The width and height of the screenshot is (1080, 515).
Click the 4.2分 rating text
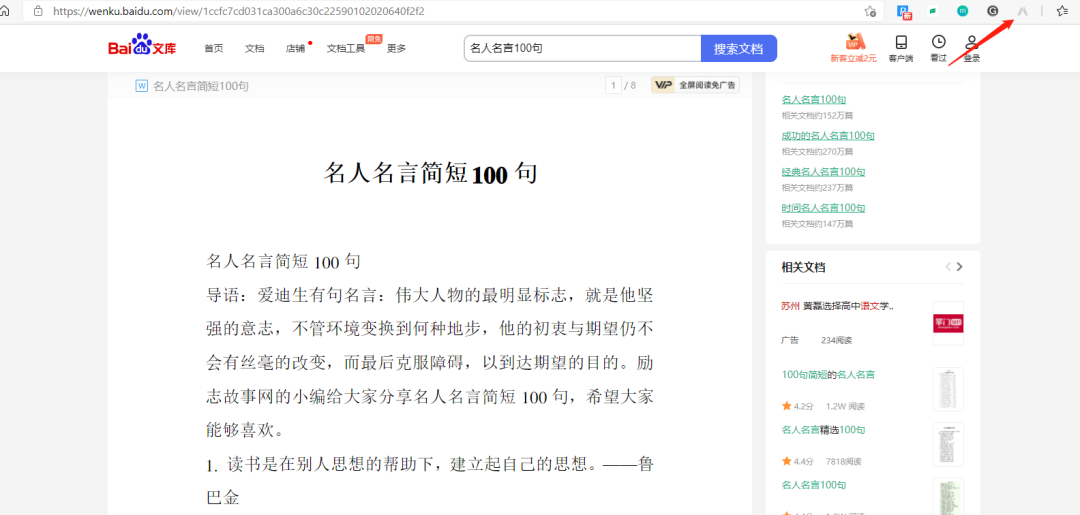pyautogui.click(x=803, y=406)
